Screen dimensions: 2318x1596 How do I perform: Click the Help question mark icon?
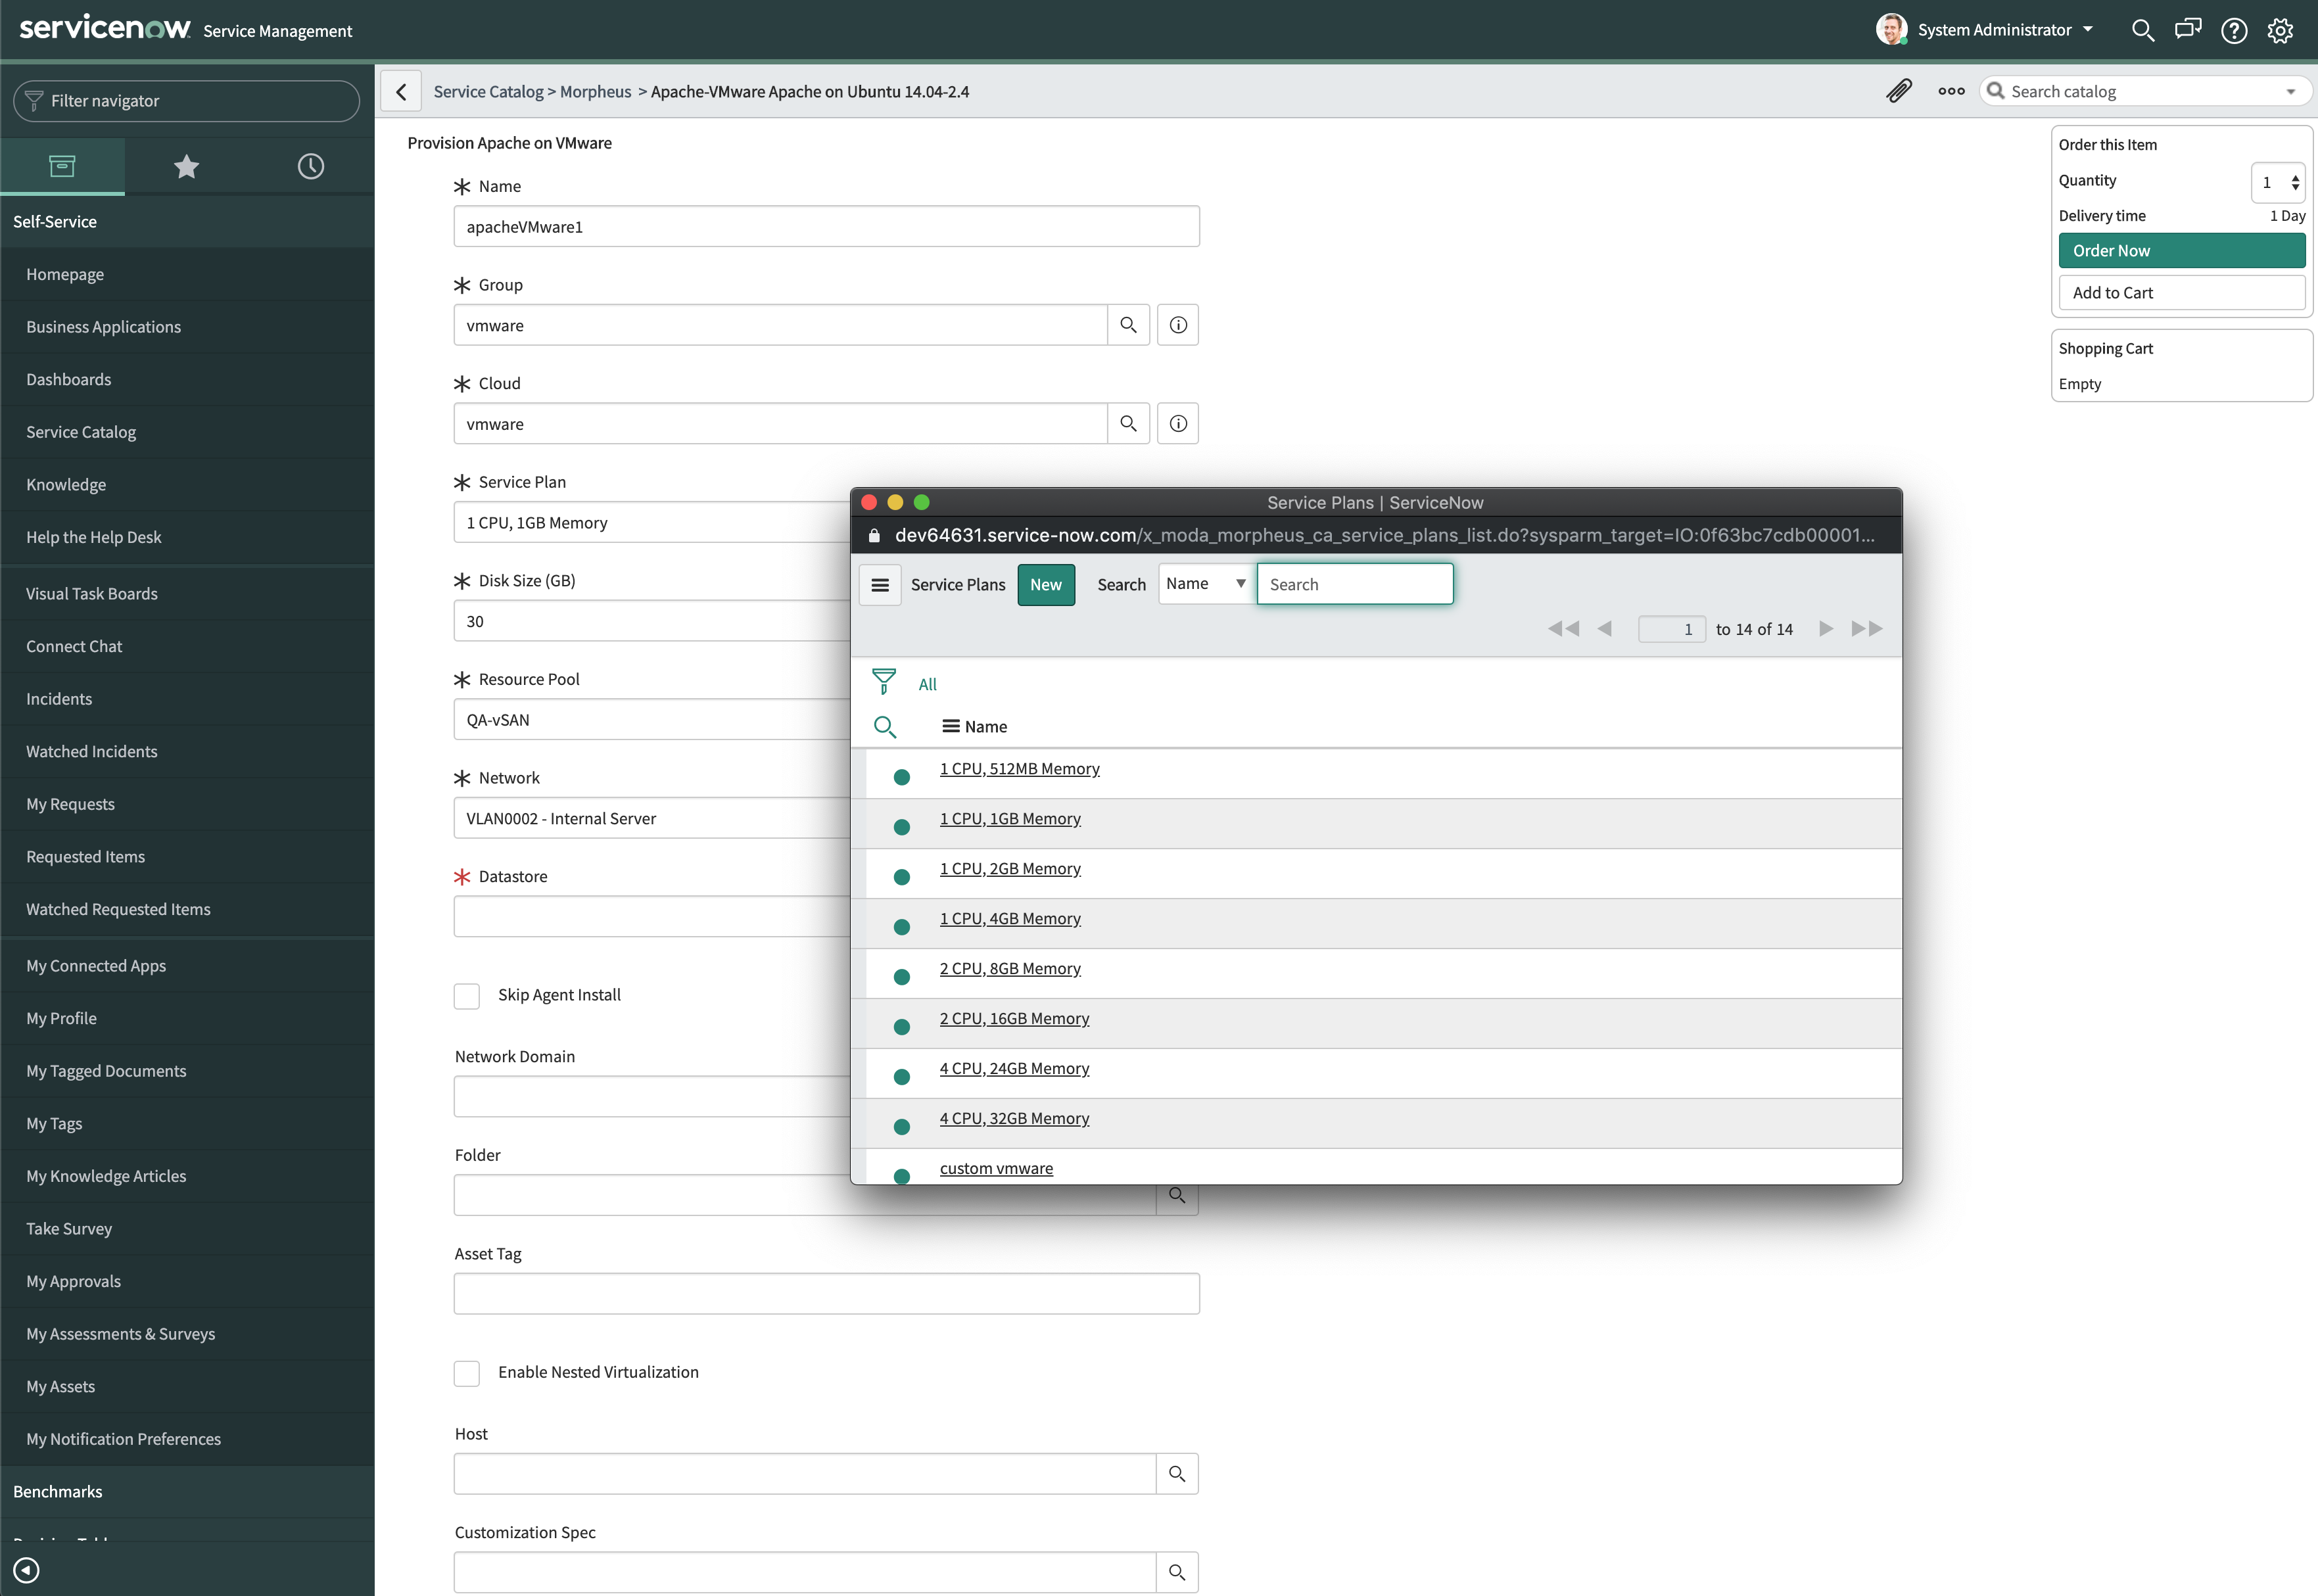(2233, 30)
